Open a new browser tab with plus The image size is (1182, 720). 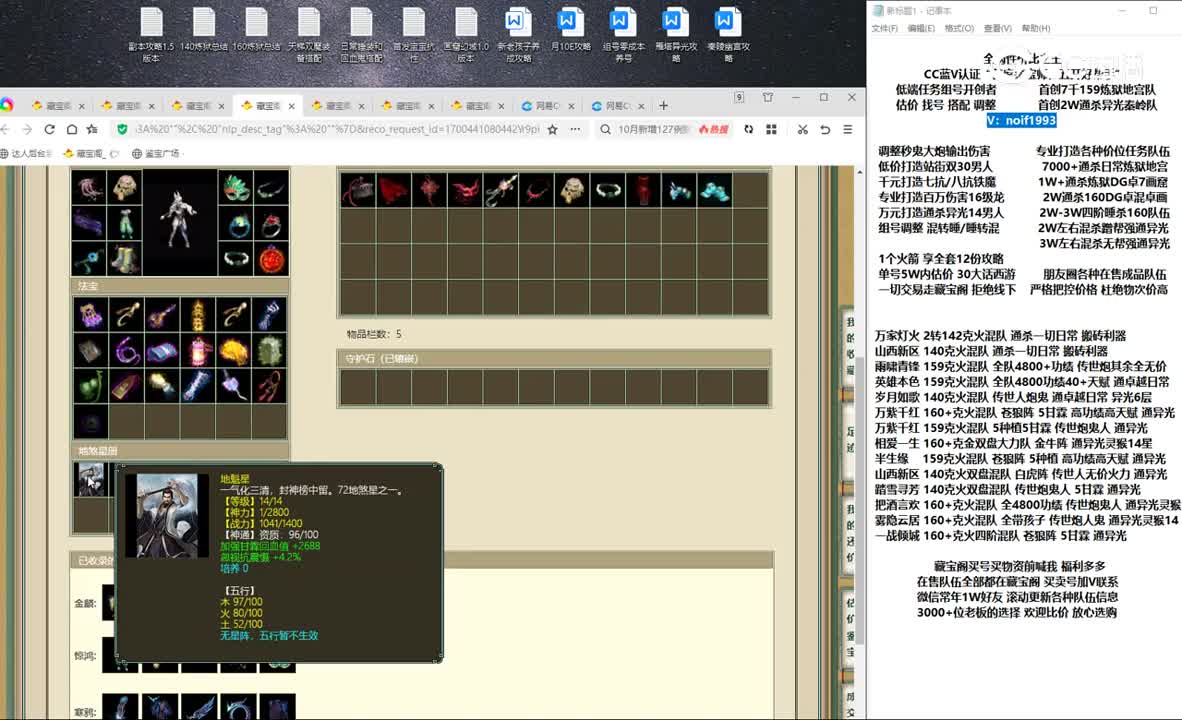[x=663, y=106]
